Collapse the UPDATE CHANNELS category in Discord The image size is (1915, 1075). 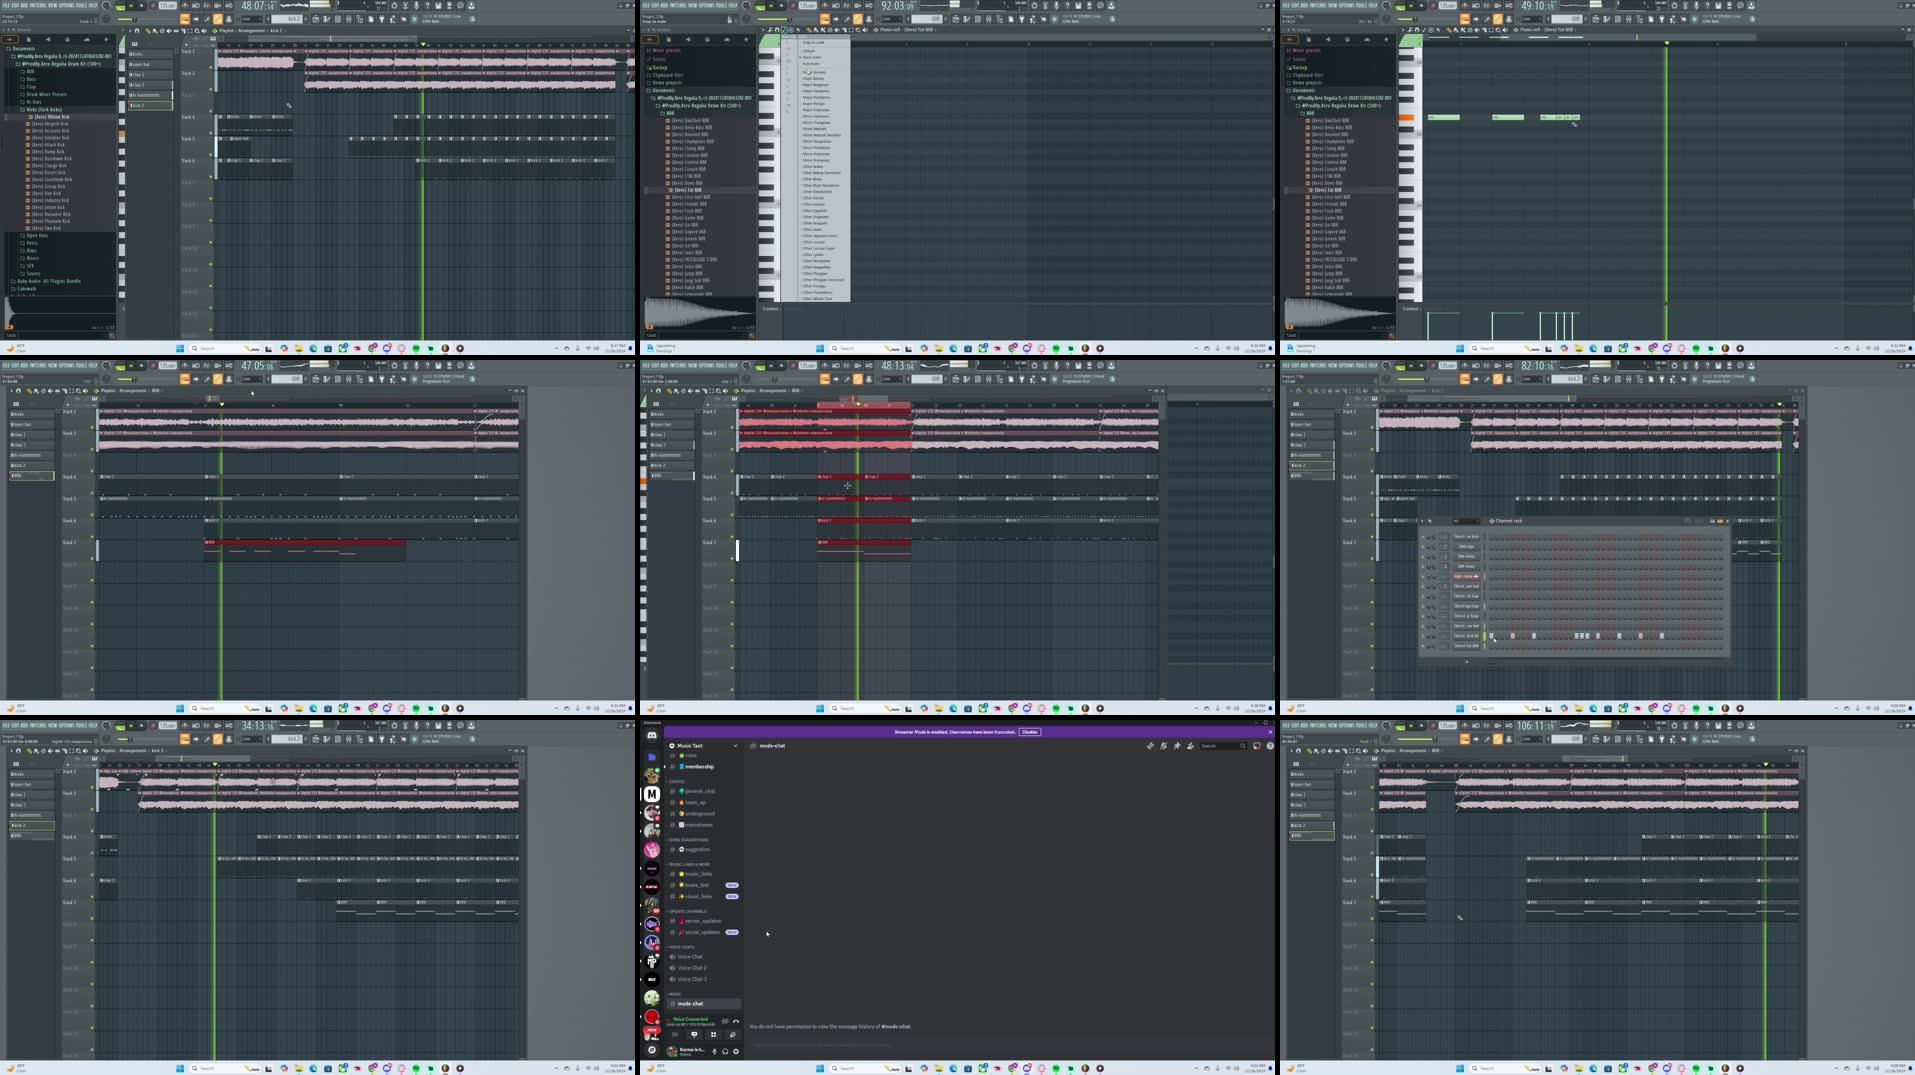(687, 911)
